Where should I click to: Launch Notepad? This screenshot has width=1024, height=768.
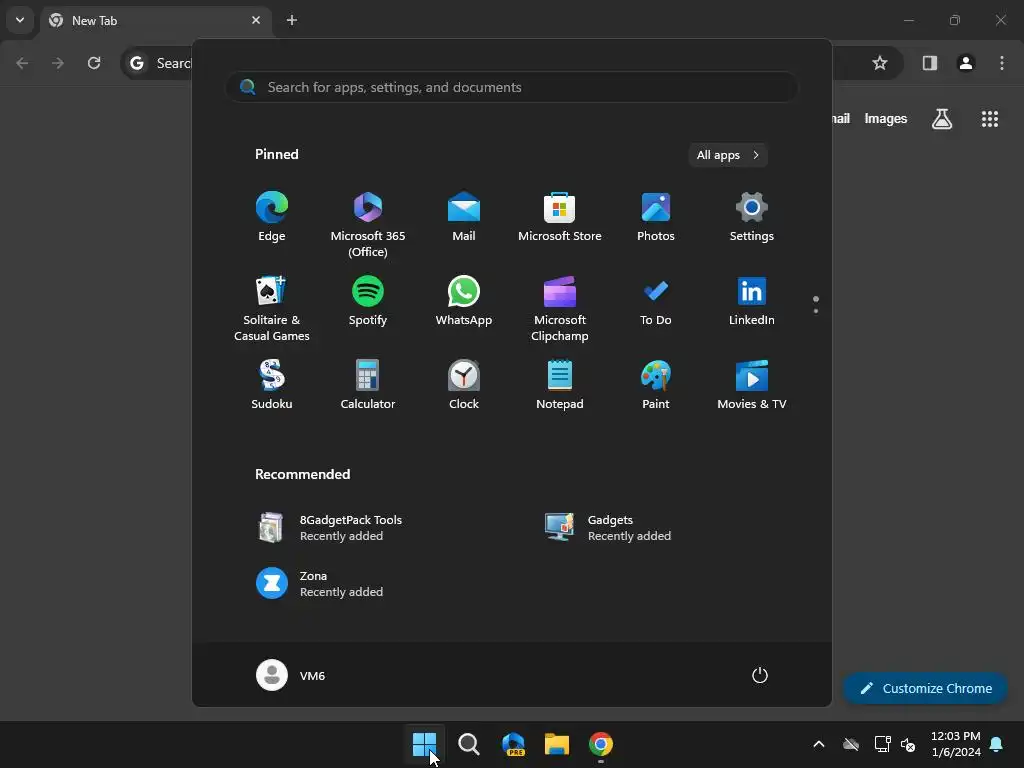[x=560, y=385]
